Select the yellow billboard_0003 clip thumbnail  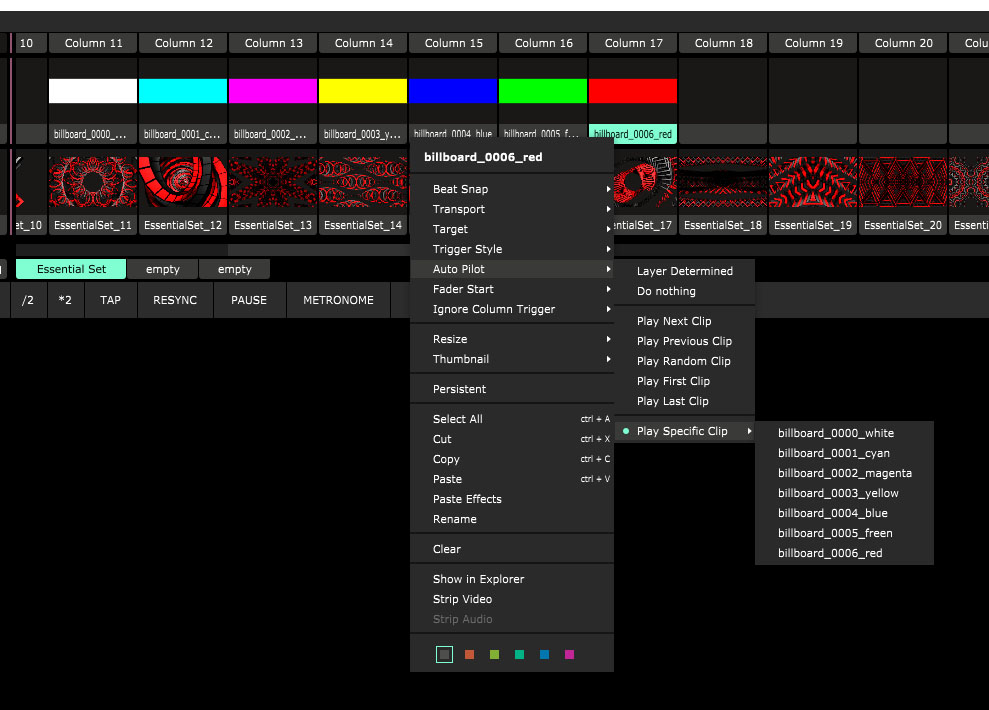(363, 91)
